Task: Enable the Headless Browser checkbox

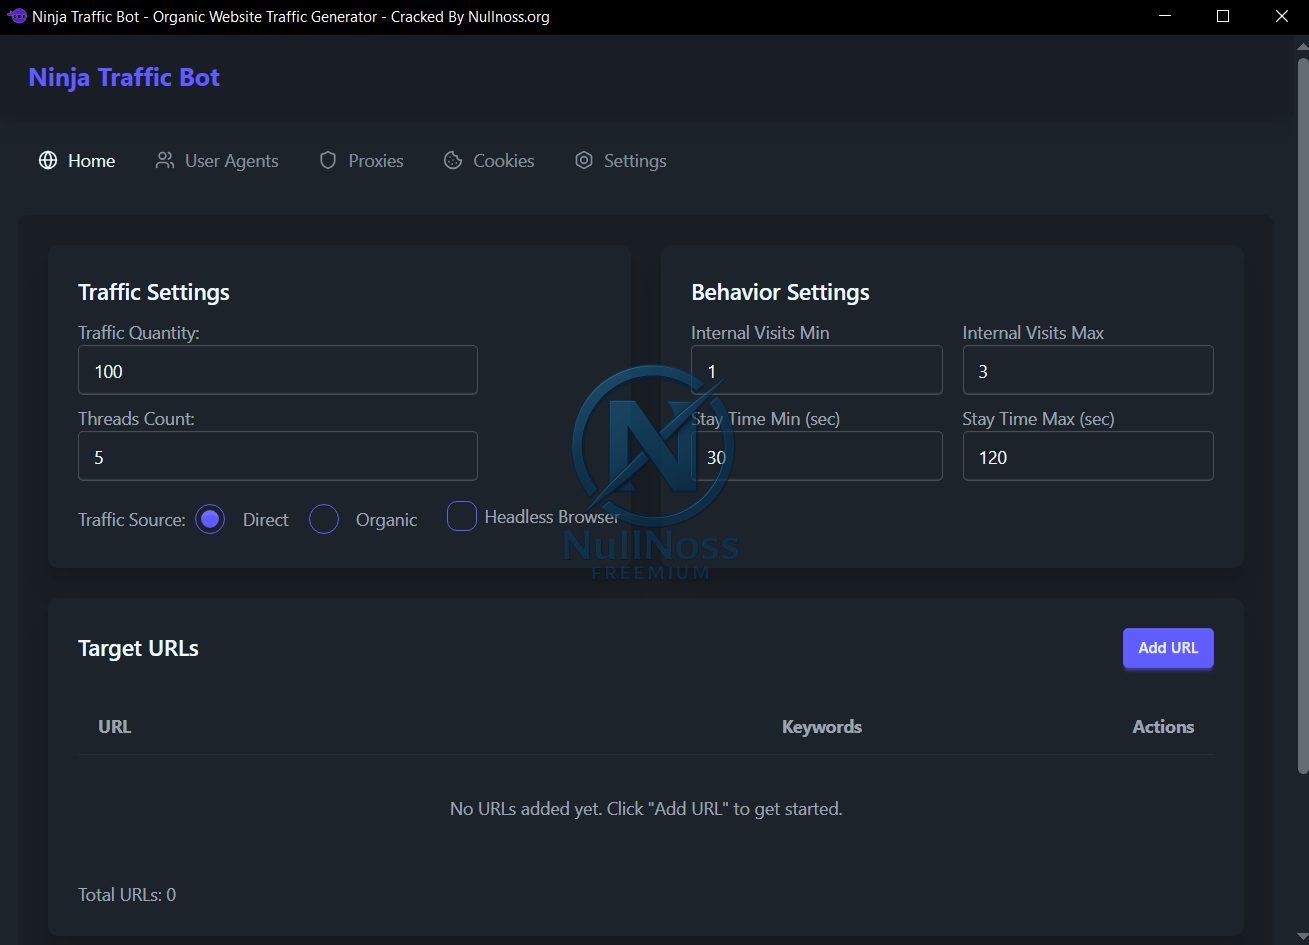Action: coord(462,516)
